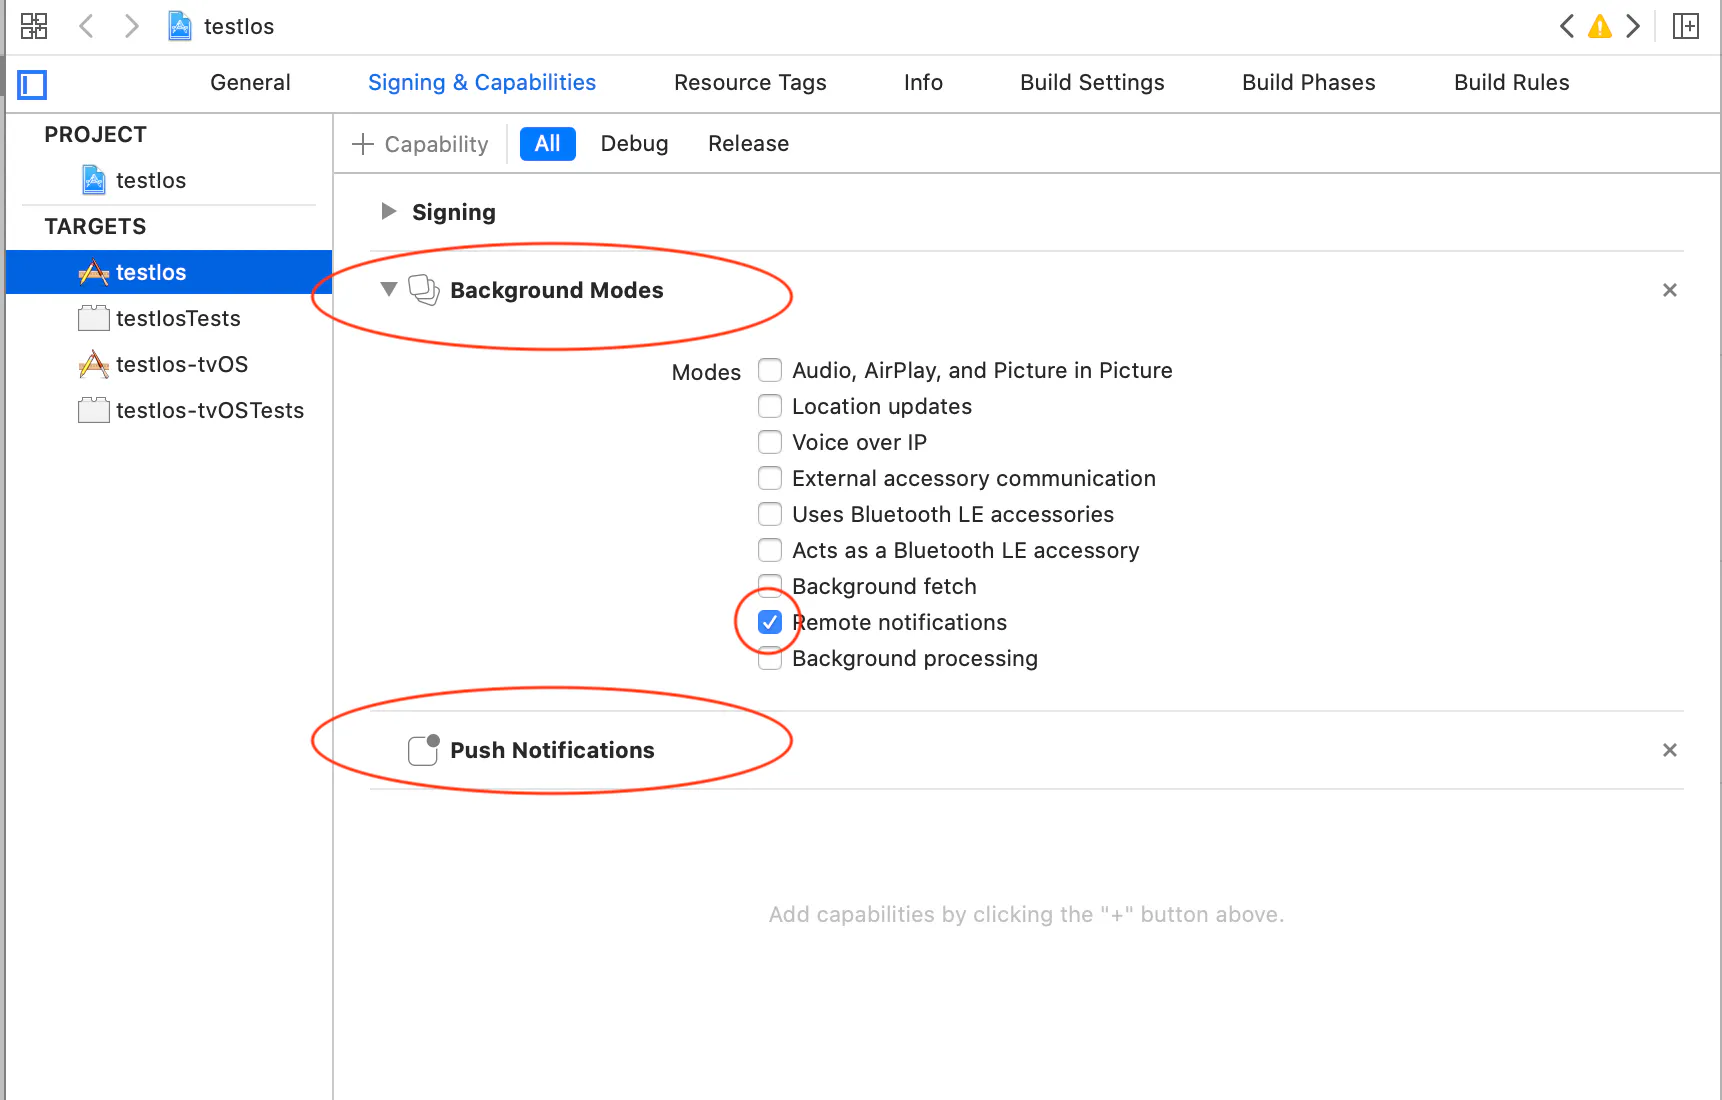Add a new editor pane
Image resolution: width=1722 pixels, height=1100 pixels.
click(x=1686, y=26)
